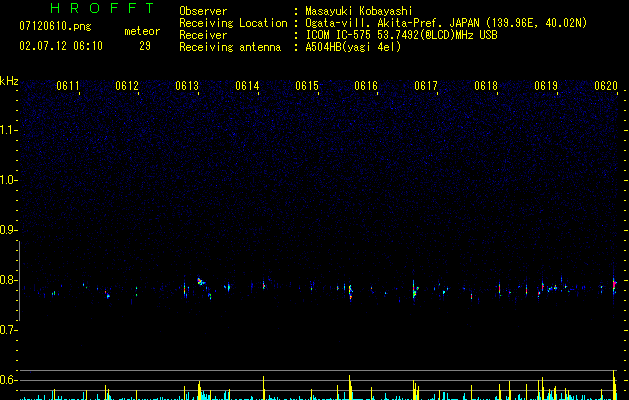This screenshot has height=400, width=629.
Task: Click the Receiver field label
Action: (203, 35)
